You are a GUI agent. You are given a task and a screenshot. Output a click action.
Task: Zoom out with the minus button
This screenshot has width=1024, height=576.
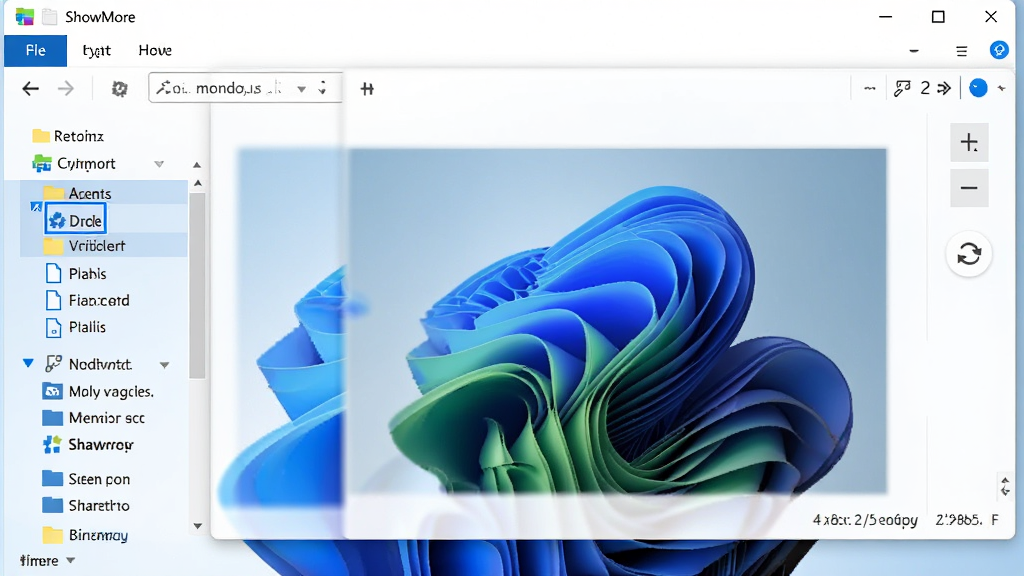[969, 188]
